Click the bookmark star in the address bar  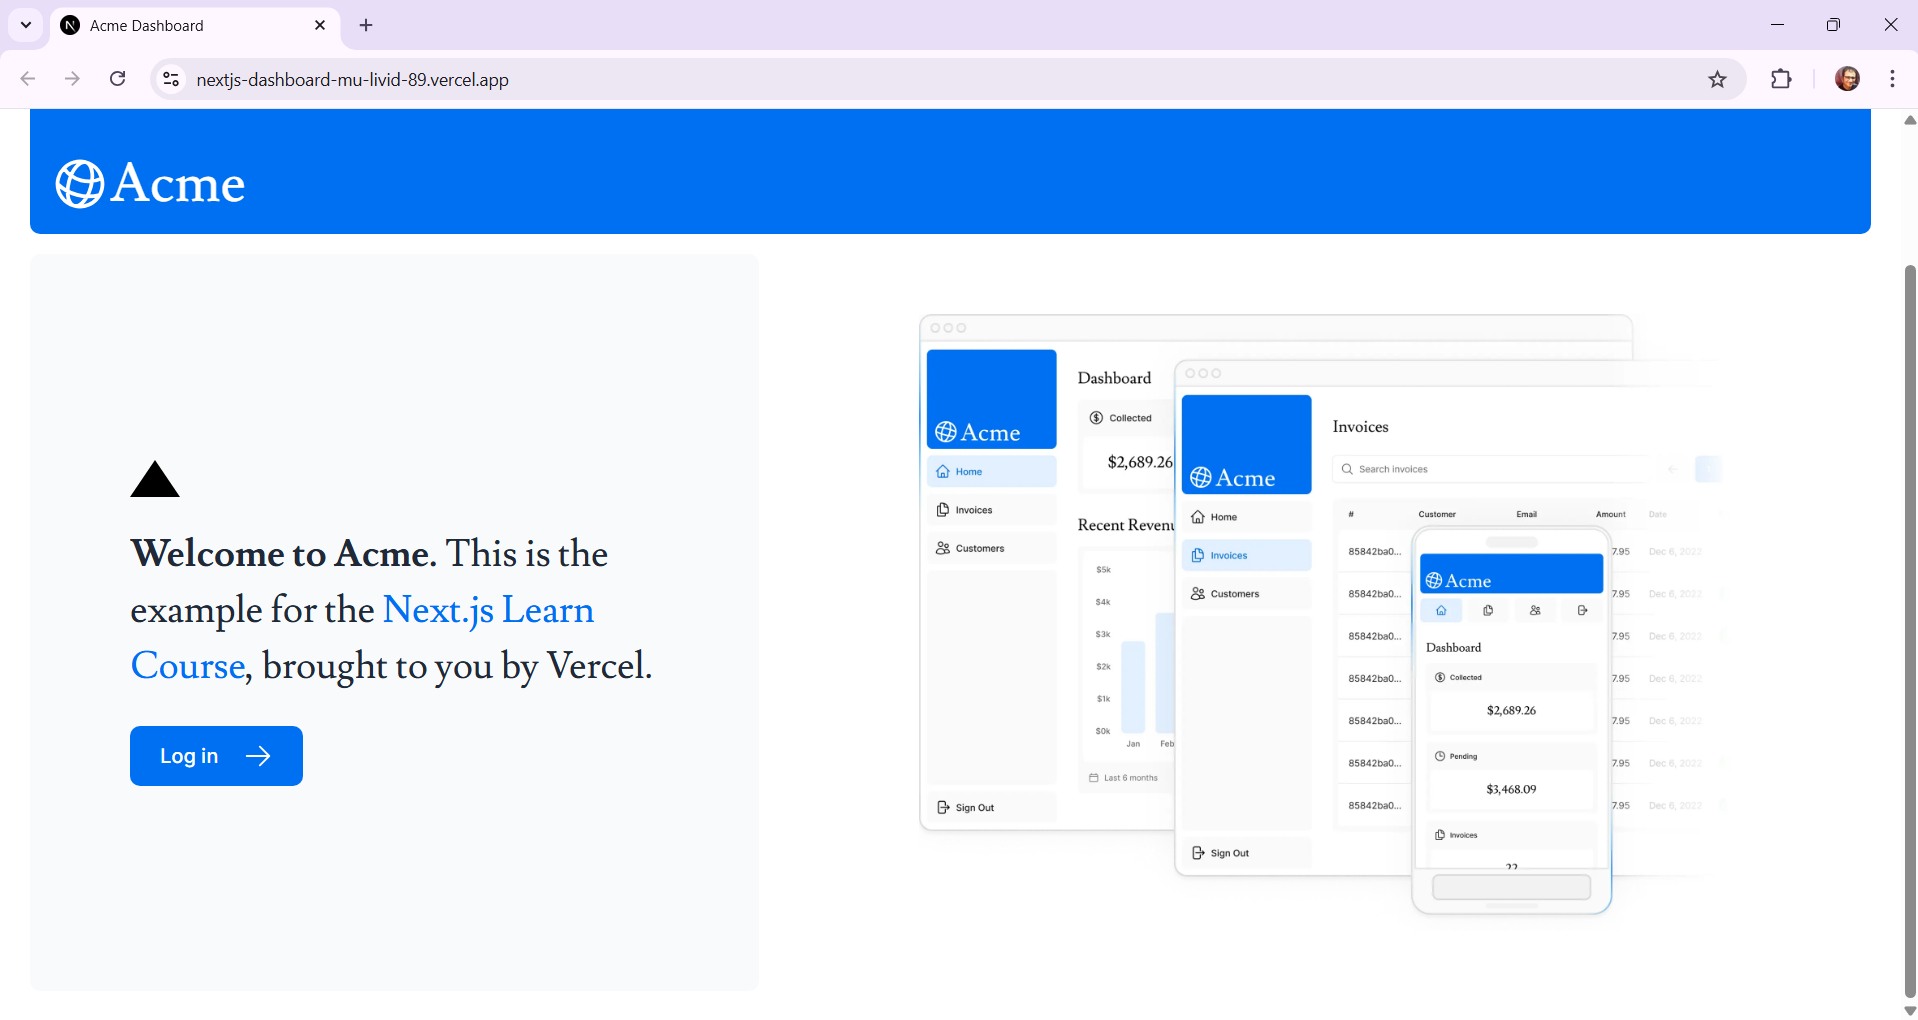[x=1718, y=79]
